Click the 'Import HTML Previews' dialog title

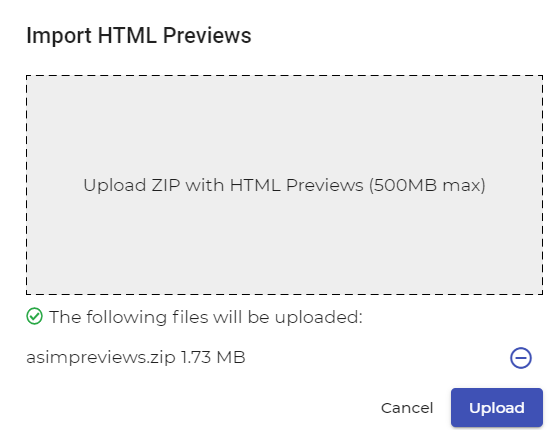(x=139, y=35)
